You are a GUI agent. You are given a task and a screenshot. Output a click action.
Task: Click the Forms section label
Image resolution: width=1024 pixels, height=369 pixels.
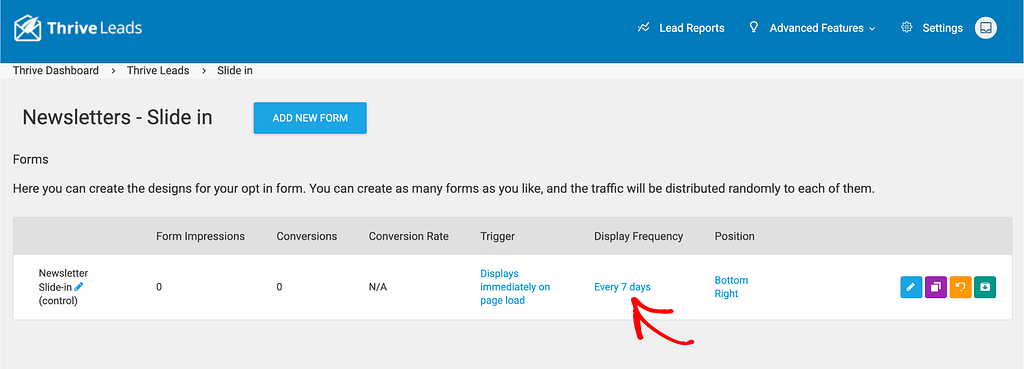tap(31, 159)
